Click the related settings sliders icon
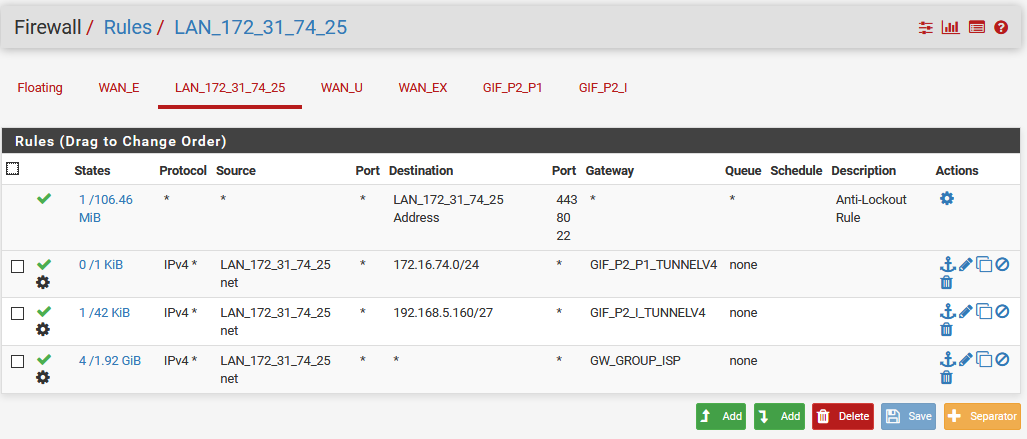 (x=925, y=28)
